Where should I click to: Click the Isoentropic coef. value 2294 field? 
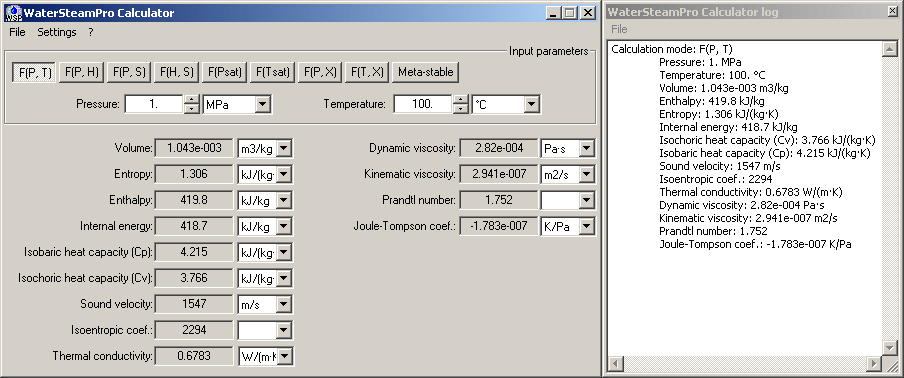tap(194, 330)
